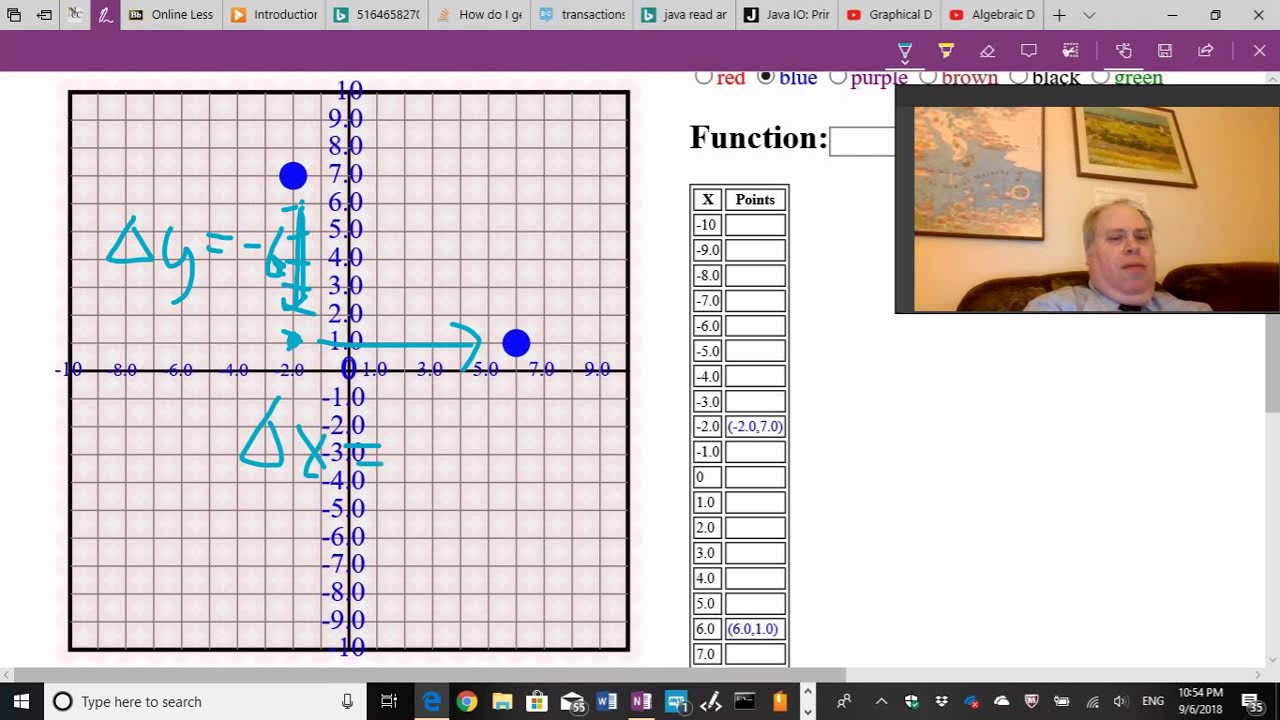Select the purple color radio button
Image resolution: width=1280 pixels, height=720 pixels.
838,77
